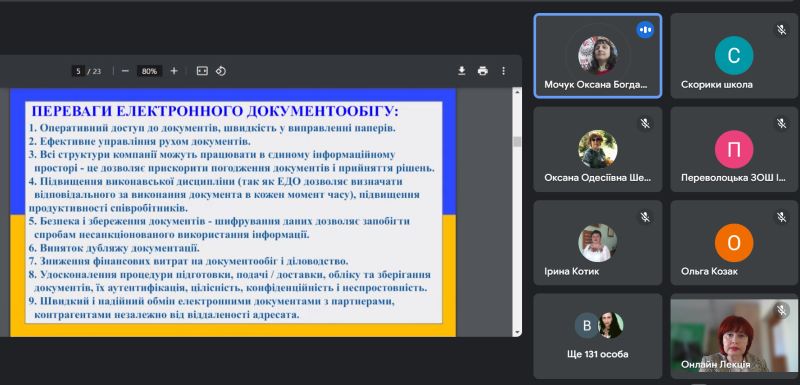Select Ірина Котик participant tile

(597, 242)
